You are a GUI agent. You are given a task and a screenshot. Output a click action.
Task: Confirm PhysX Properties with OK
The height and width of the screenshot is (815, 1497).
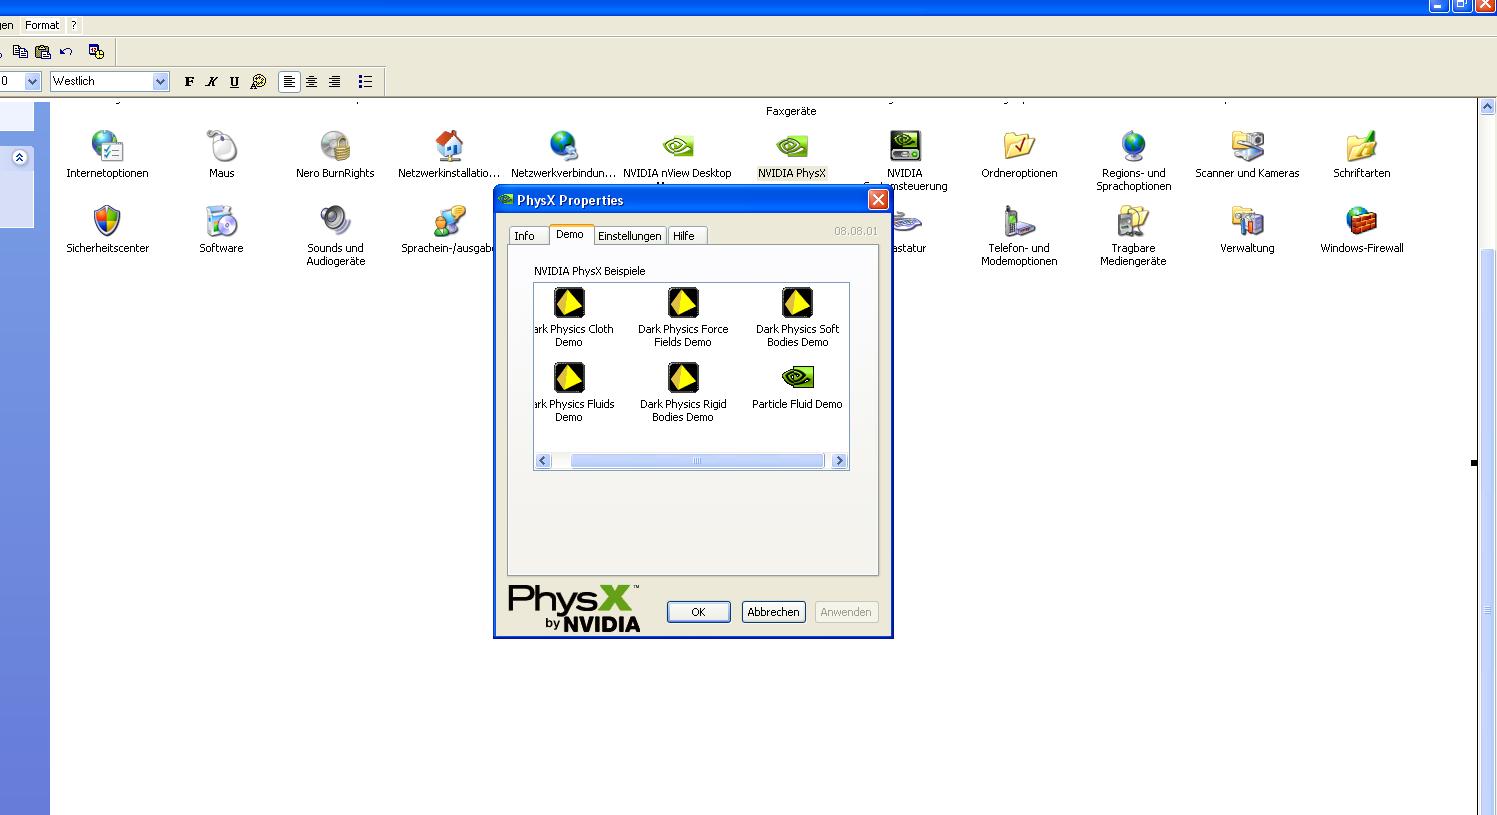coord(698,612)
